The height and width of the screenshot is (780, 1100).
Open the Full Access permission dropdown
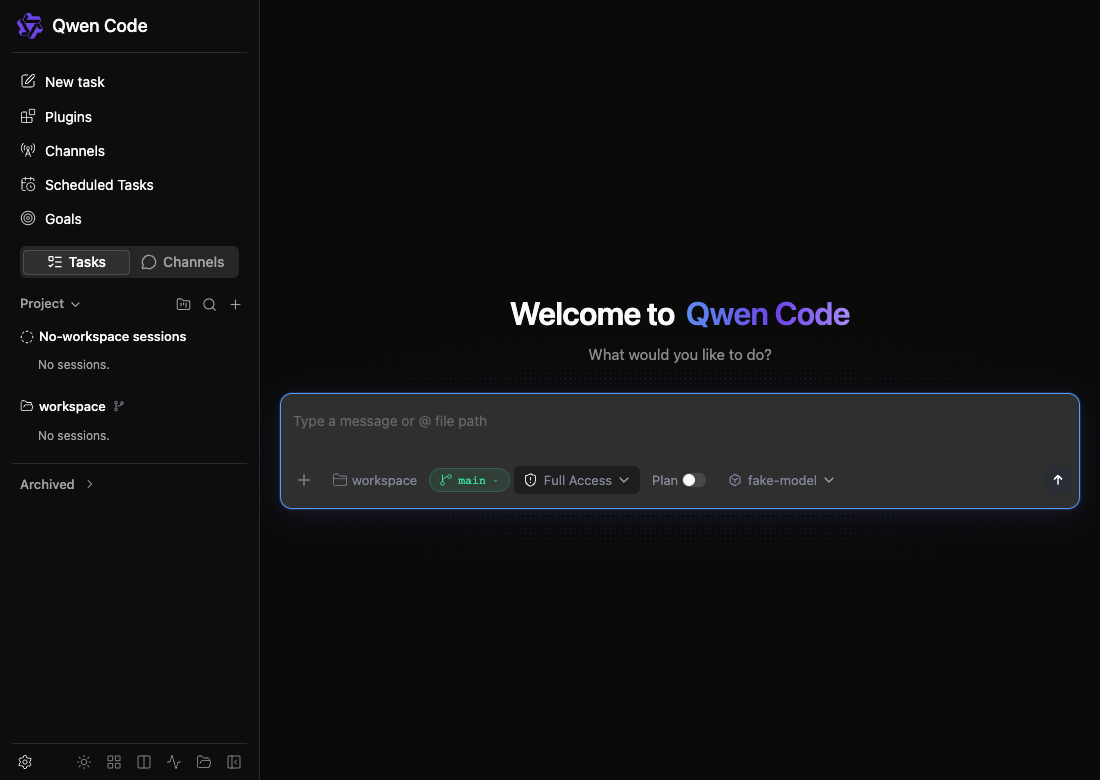[x=577, y=480]
